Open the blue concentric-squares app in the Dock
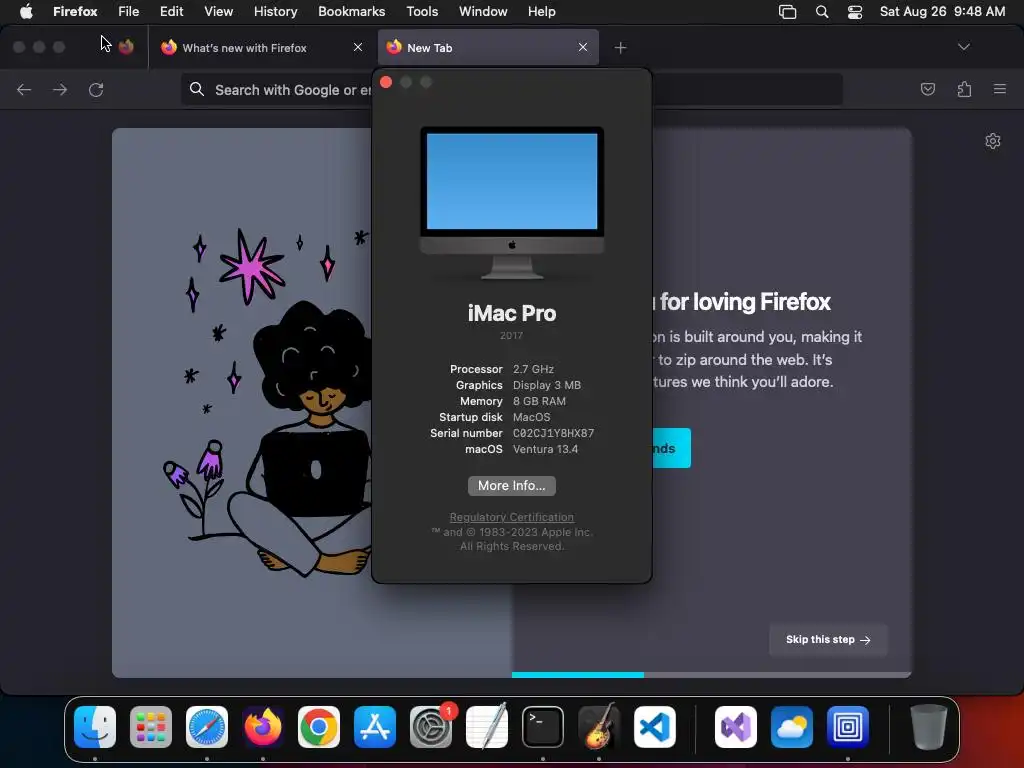 [x=848, y=727]
